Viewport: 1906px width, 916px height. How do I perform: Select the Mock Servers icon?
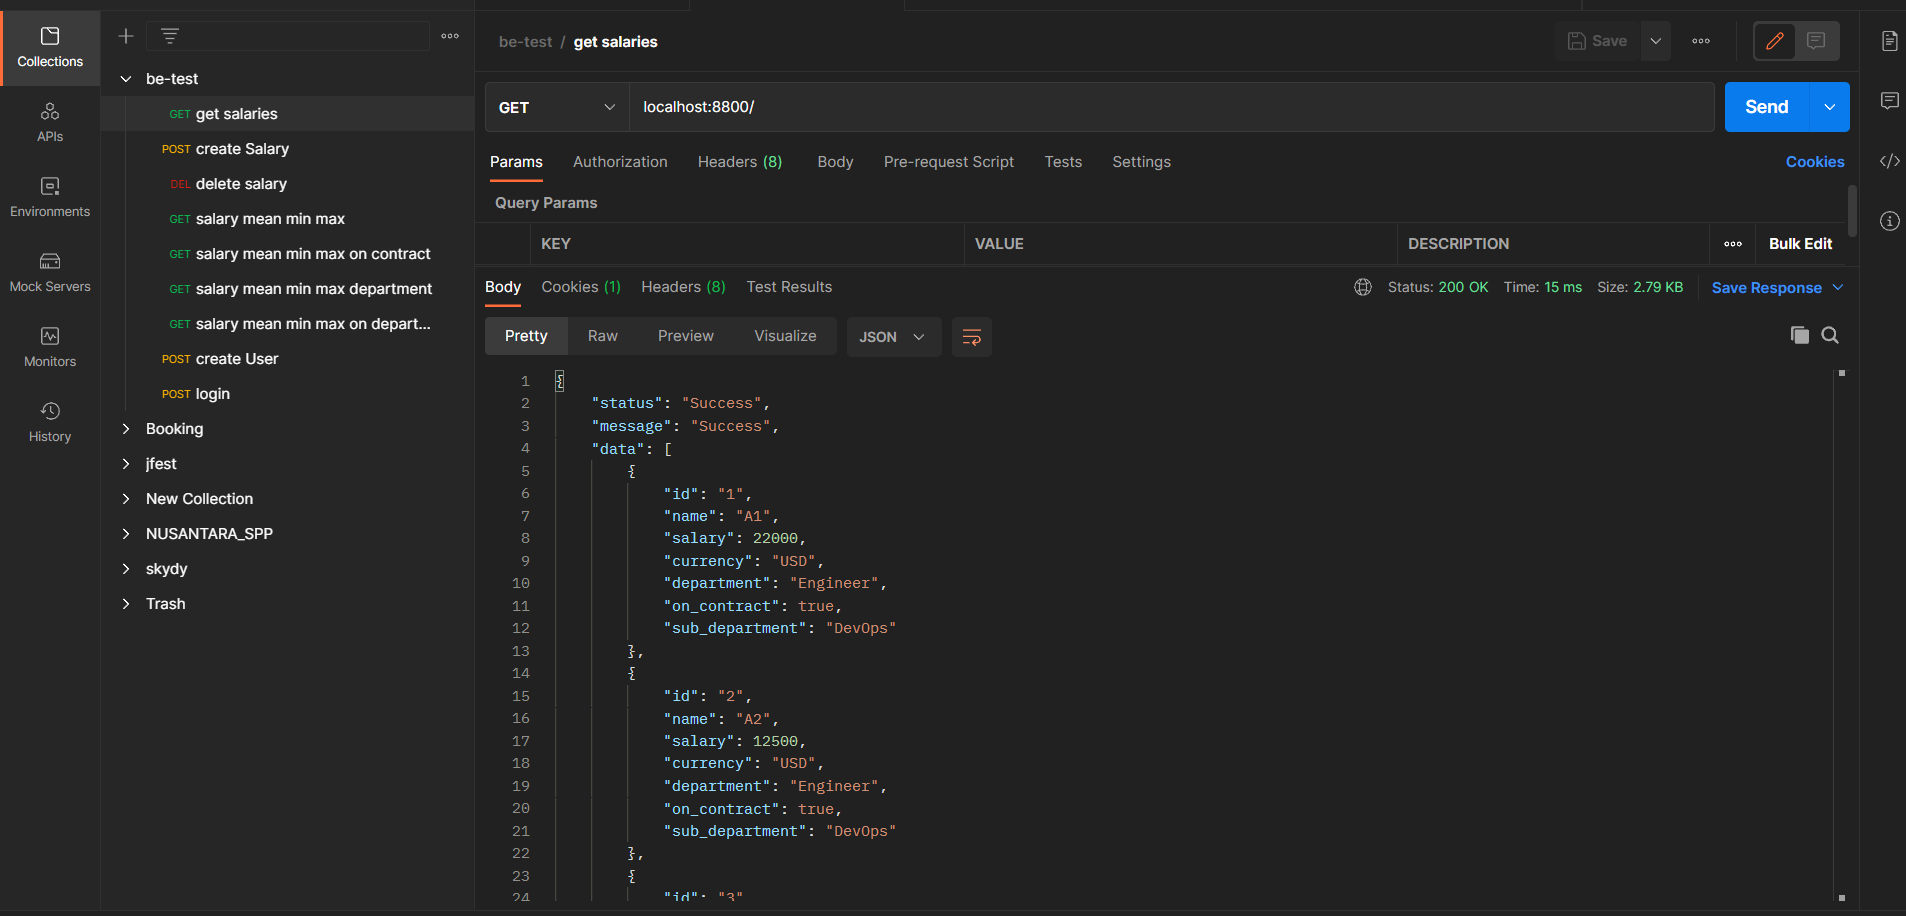pos(50,271)
